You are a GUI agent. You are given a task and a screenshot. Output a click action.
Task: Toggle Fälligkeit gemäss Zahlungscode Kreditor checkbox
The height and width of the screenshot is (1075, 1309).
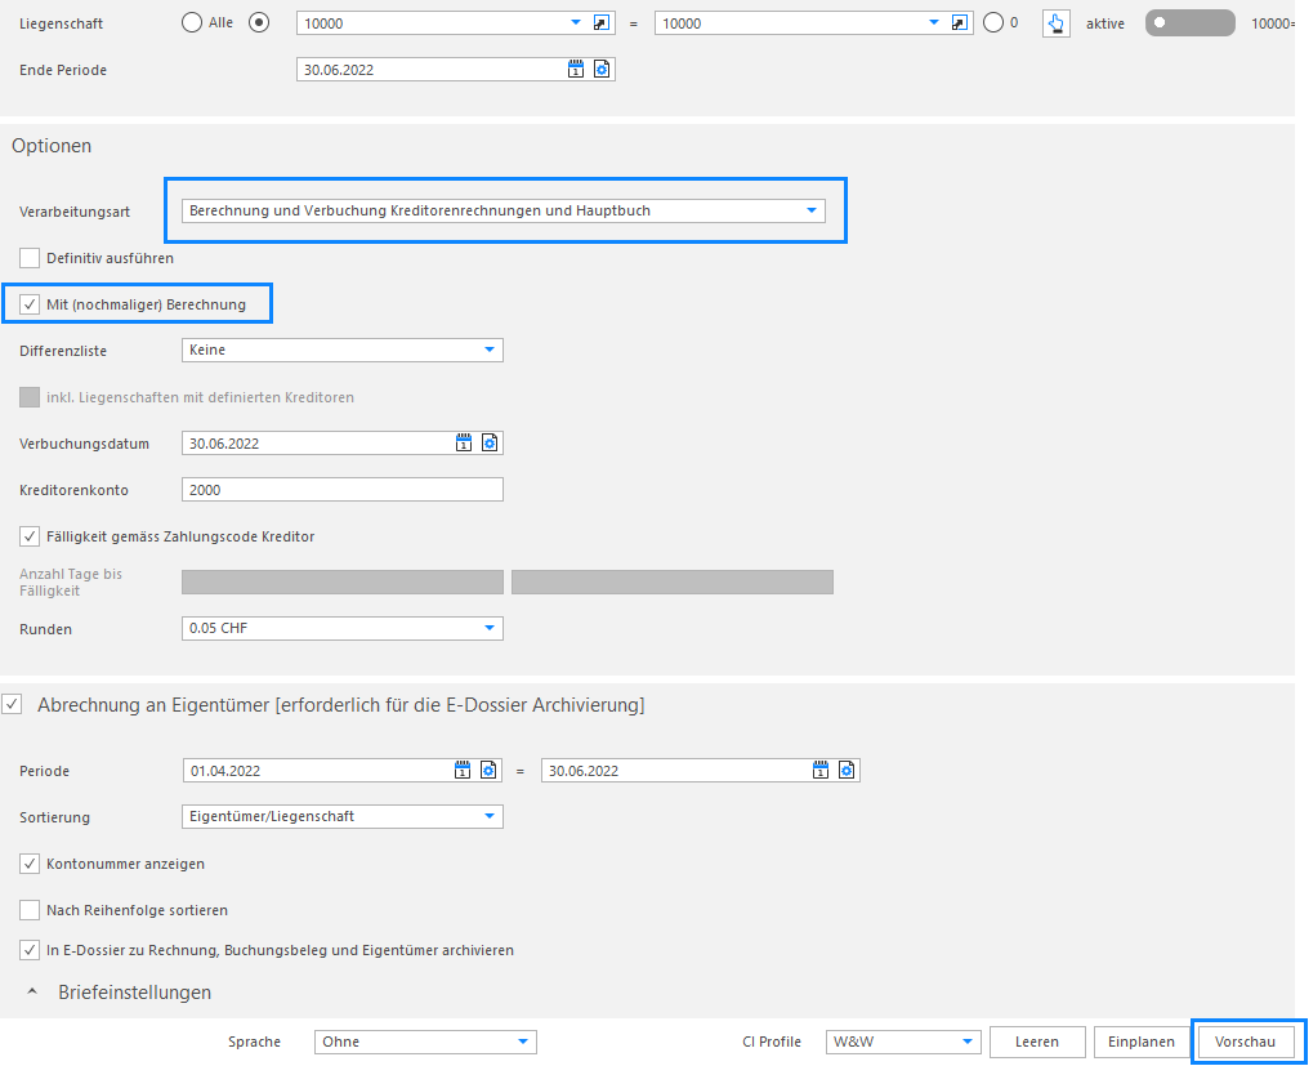pos(30,536)
